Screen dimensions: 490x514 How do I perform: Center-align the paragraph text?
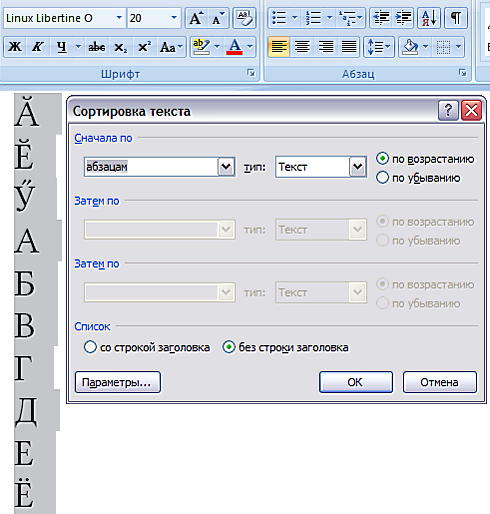[x=302, y=47]
